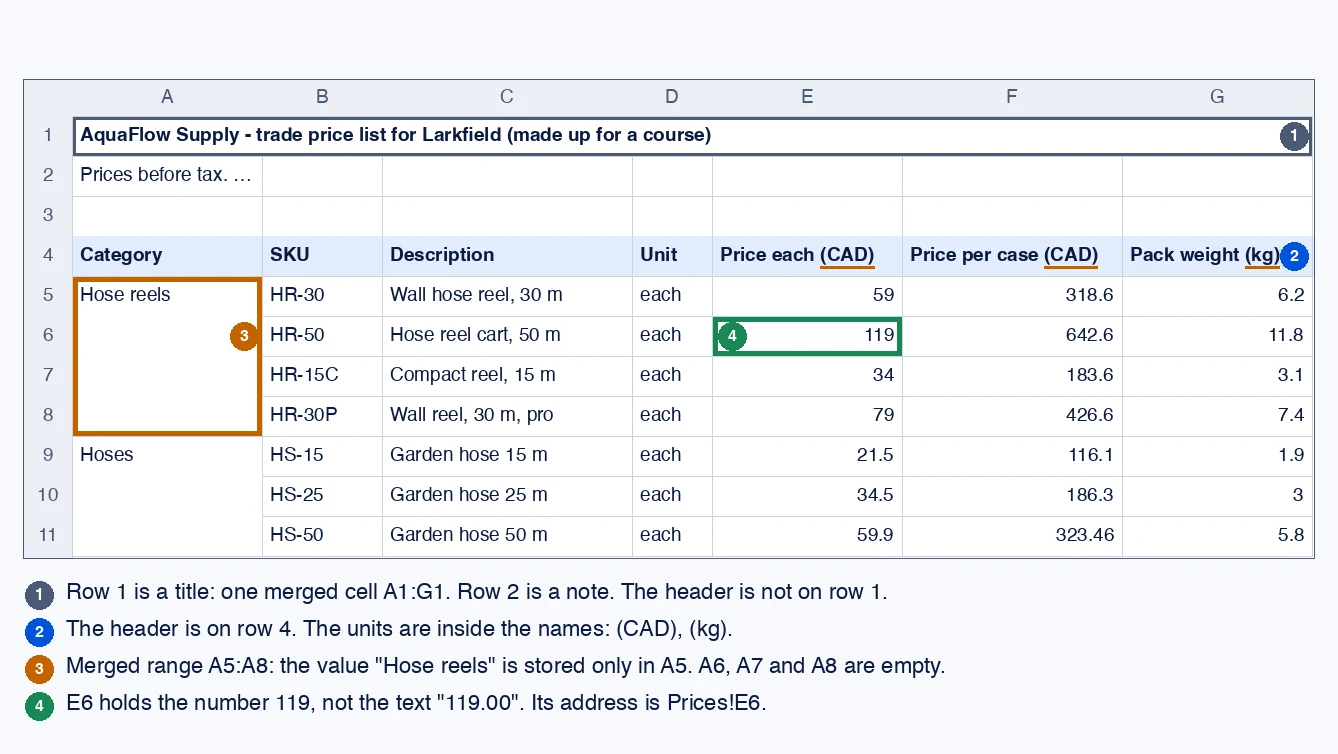This screenshot has width=1338, height=754.
Task: Select column E header
Action: (807, 97)
